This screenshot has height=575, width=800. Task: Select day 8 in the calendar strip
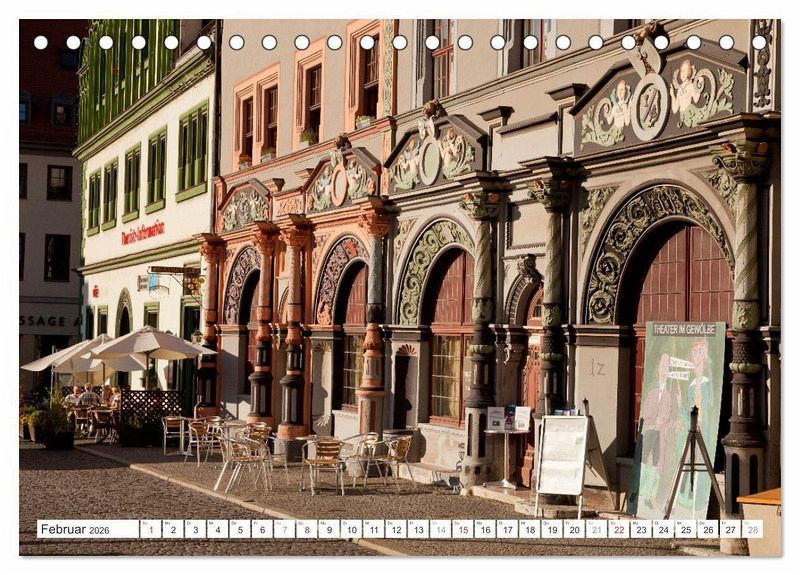click(x=307, y=529)
